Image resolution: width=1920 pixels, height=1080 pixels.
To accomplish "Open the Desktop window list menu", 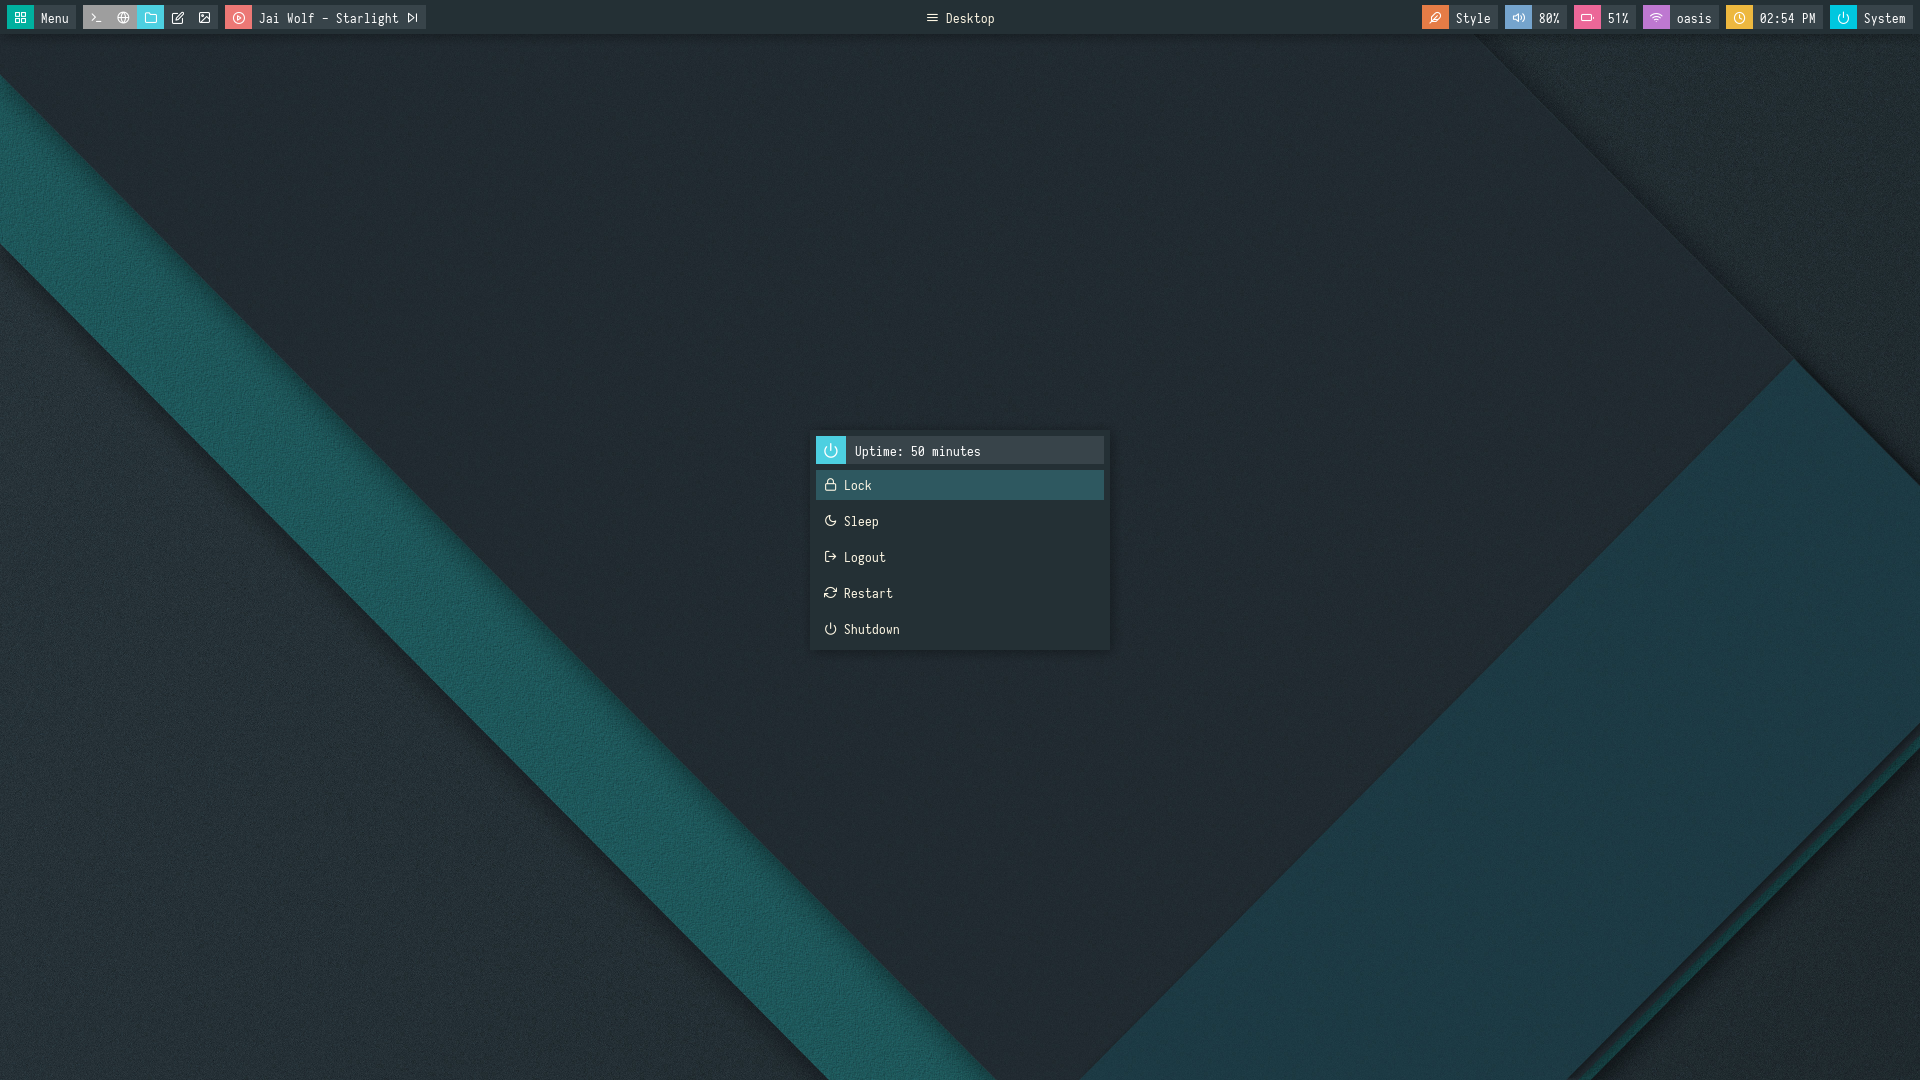I will (x=960, y=18).
